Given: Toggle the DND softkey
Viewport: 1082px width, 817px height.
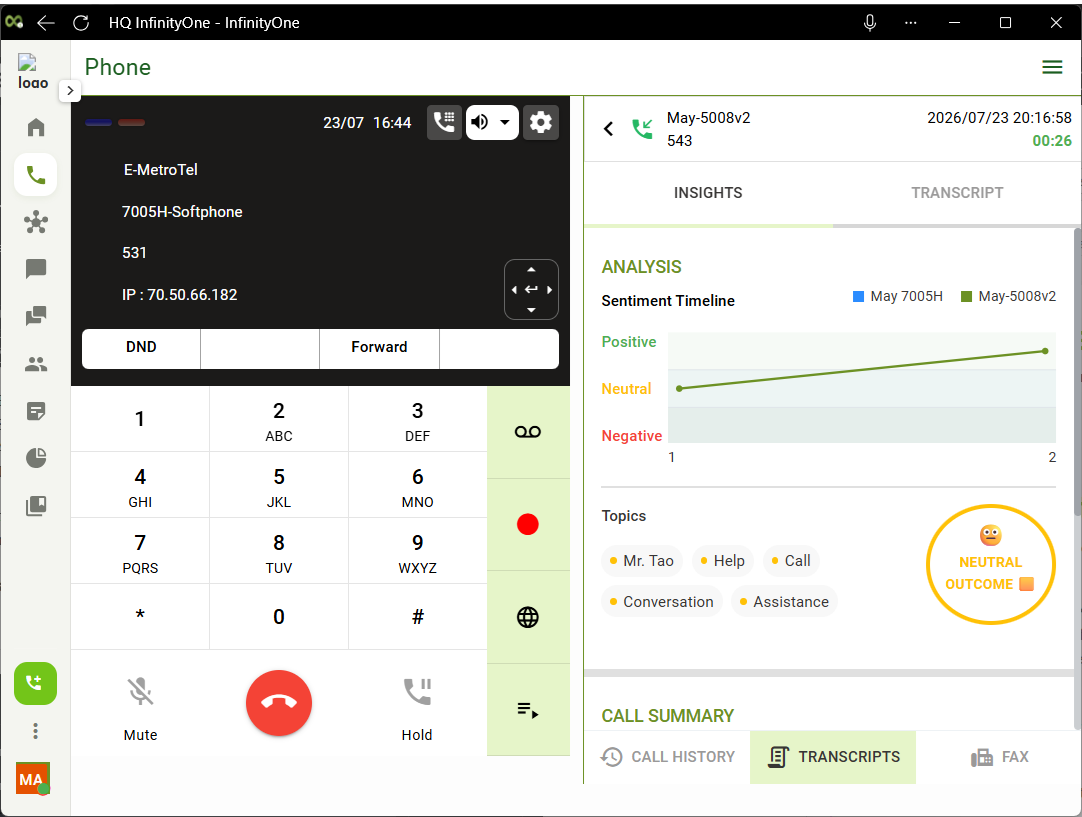Looking at the screenshot, I should (x=141, y=347).
